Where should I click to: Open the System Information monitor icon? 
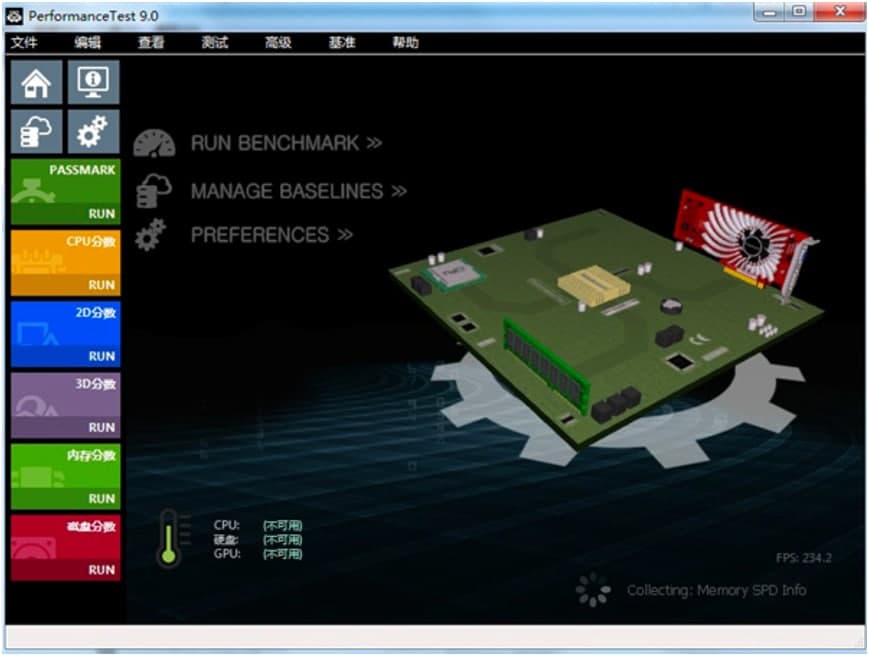tap(93, 82)
